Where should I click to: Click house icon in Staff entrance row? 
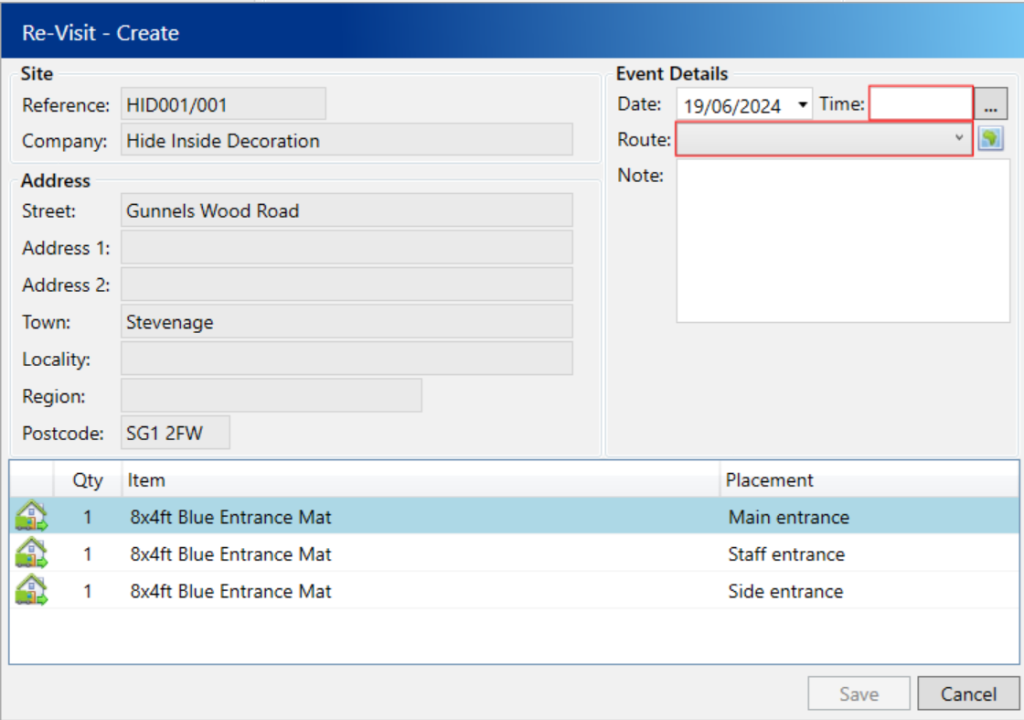(31, 553)
